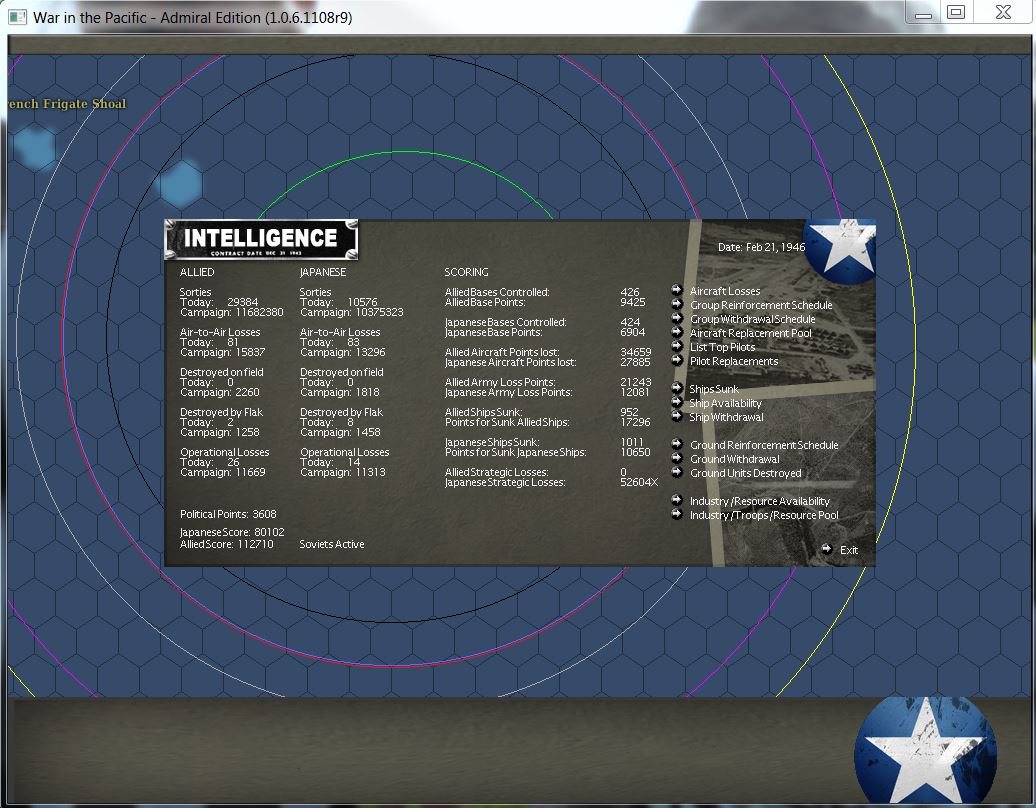1036x808 pixels.
Task: Show the List Top Pilots screen
Action: (722, 348)
